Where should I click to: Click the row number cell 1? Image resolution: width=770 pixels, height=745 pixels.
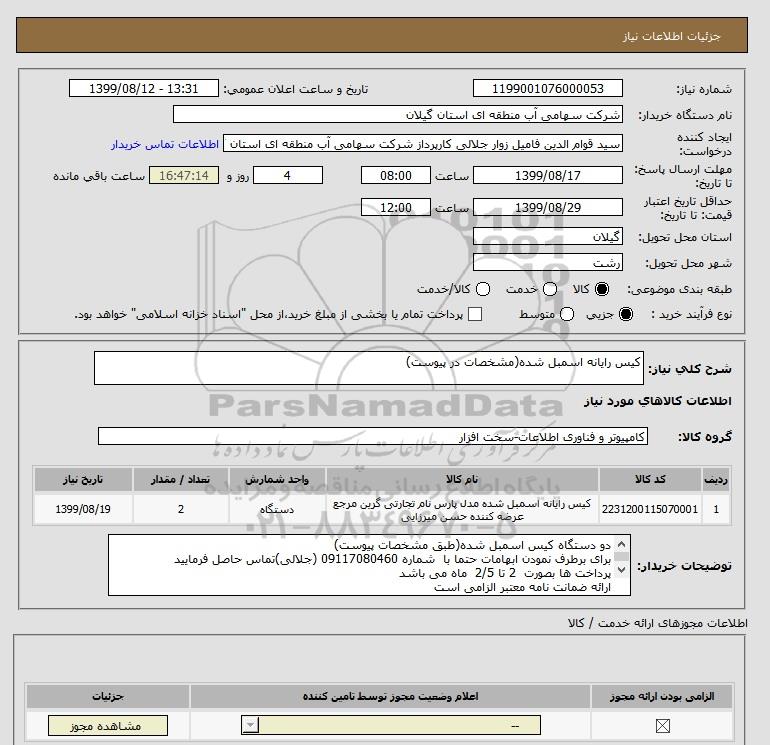click(x=715, y=509)
